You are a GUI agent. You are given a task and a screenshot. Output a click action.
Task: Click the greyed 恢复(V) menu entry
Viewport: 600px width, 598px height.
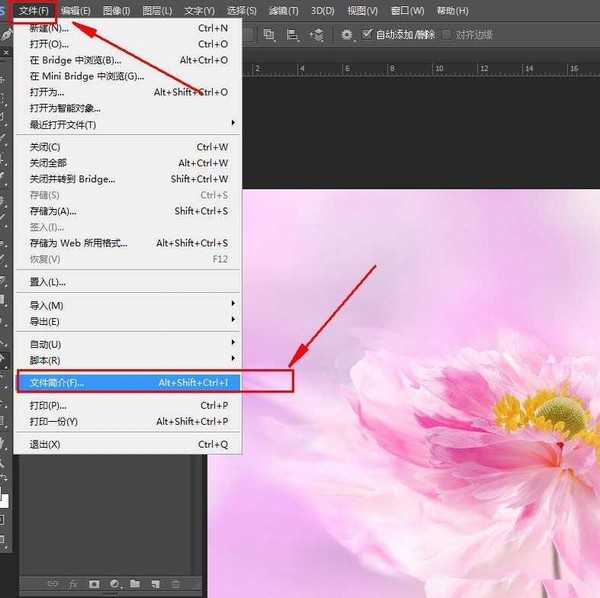click(128, 259)
